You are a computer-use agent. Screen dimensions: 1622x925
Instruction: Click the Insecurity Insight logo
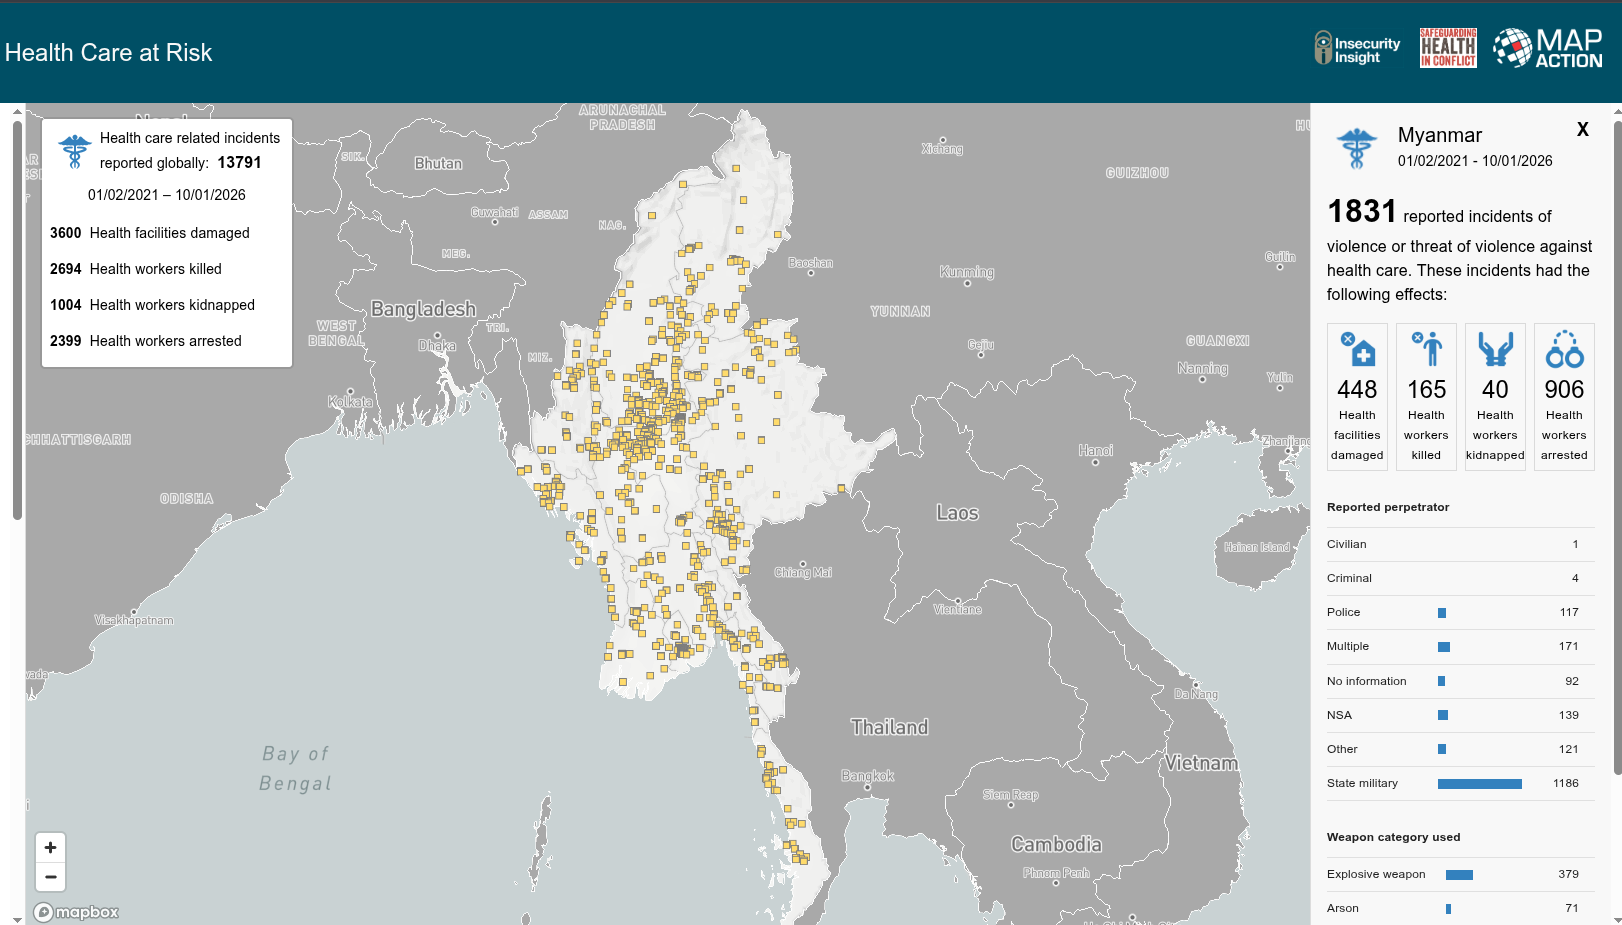(x=1357, y=48)
